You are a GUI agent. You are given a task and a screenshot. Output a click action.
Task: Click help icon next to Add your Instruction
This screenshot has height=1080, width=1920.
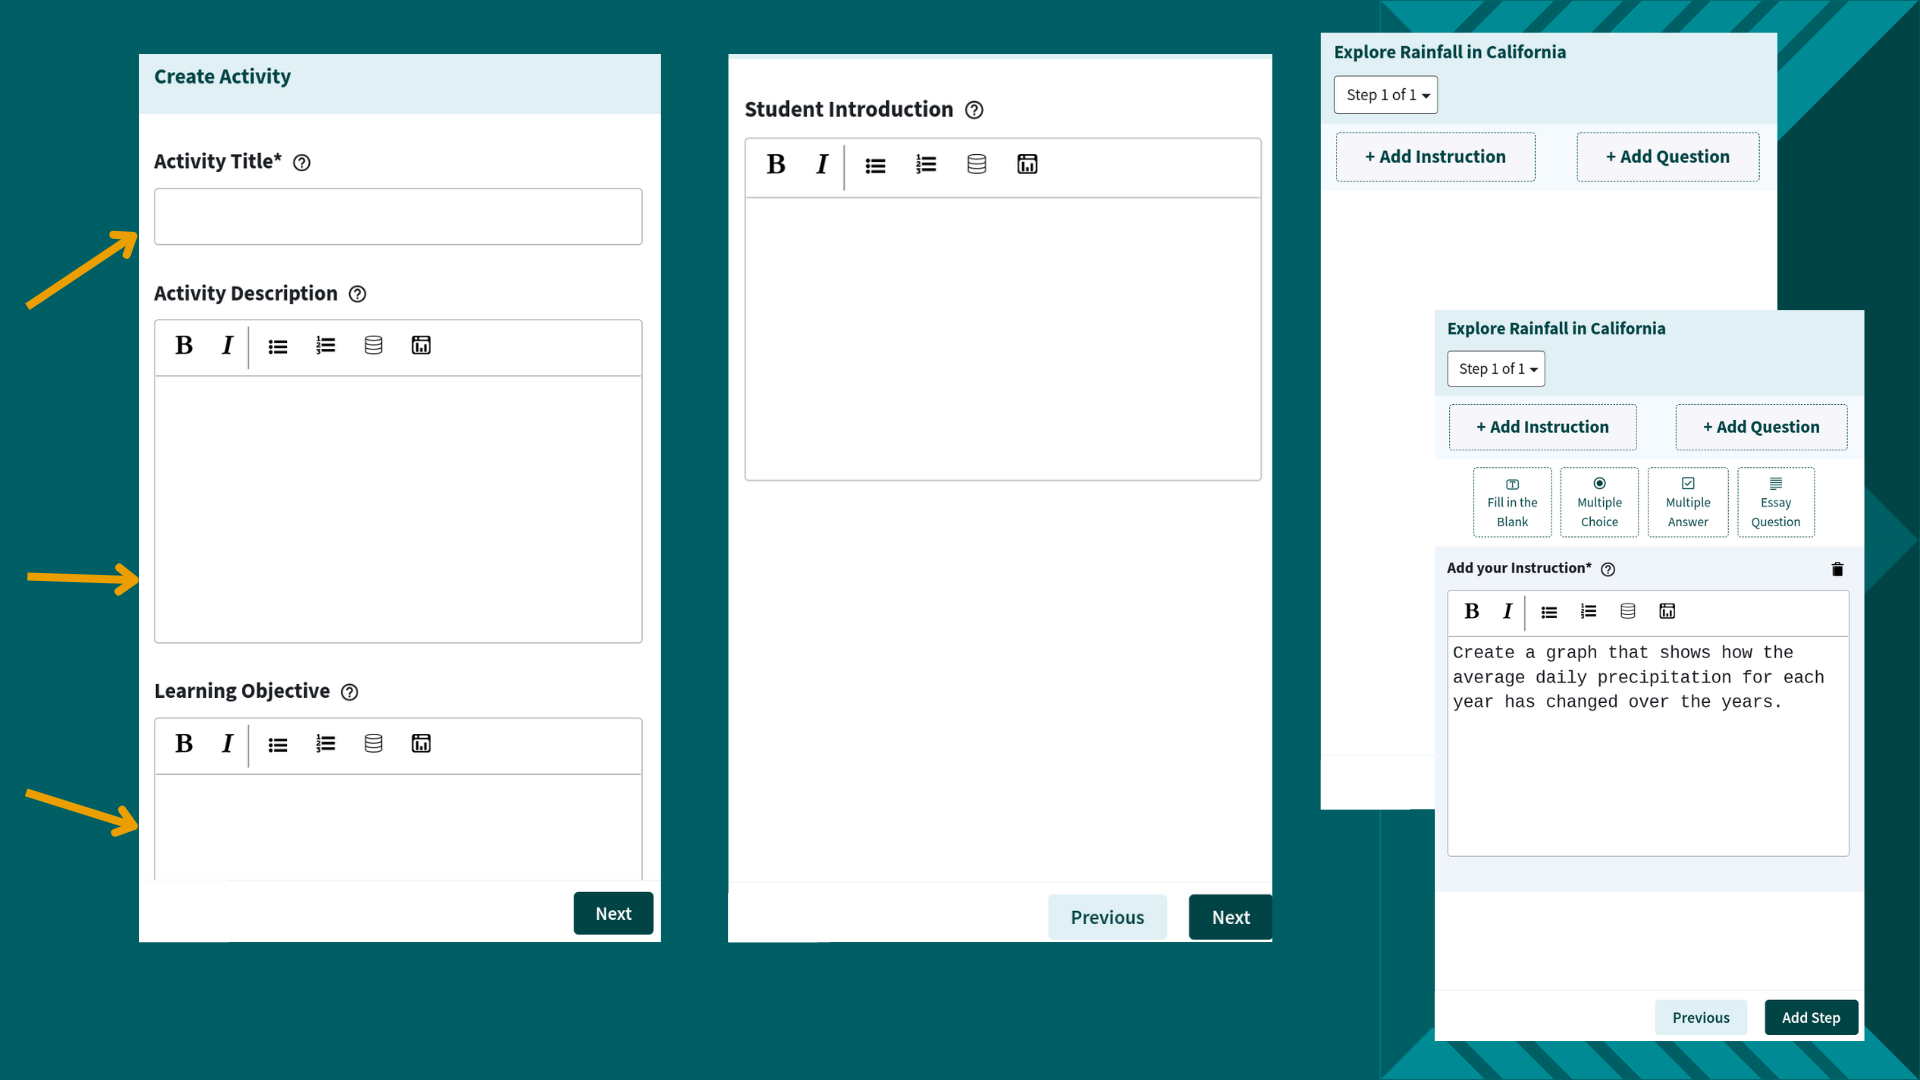(x=1608, y=569)
